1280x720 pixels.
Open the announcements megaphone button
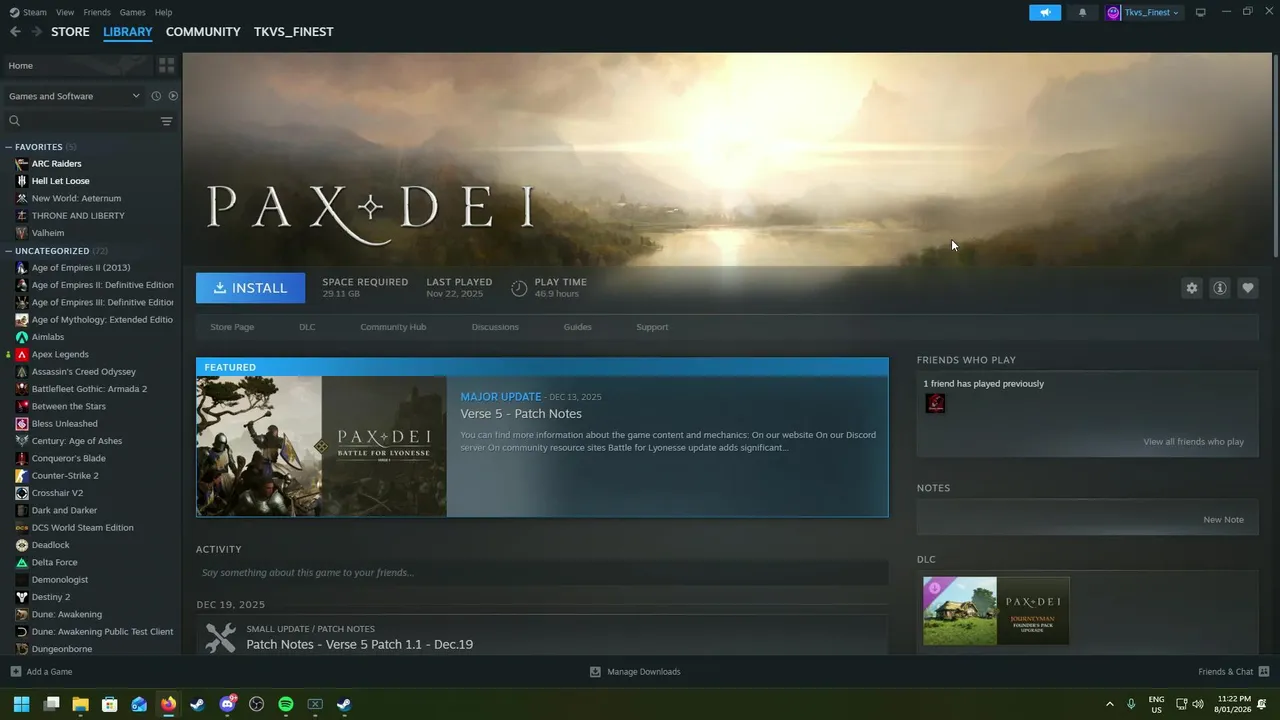[x=1045, y=12]
